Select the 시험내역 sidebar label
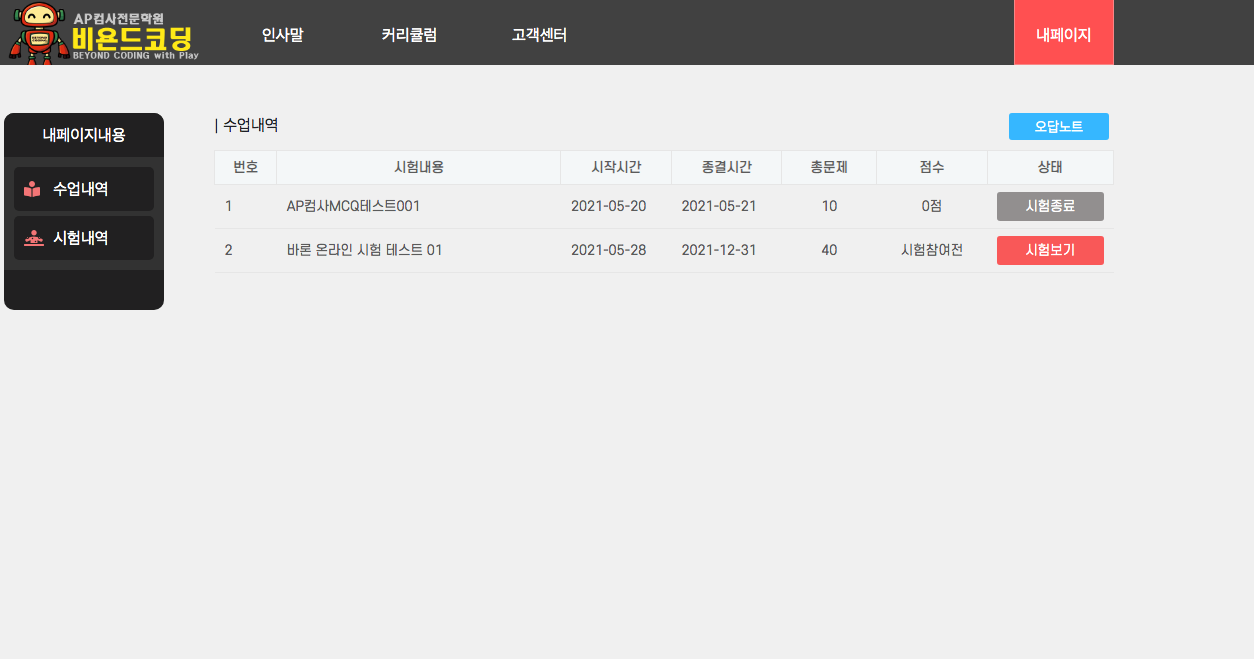 (x=81, y=238)
